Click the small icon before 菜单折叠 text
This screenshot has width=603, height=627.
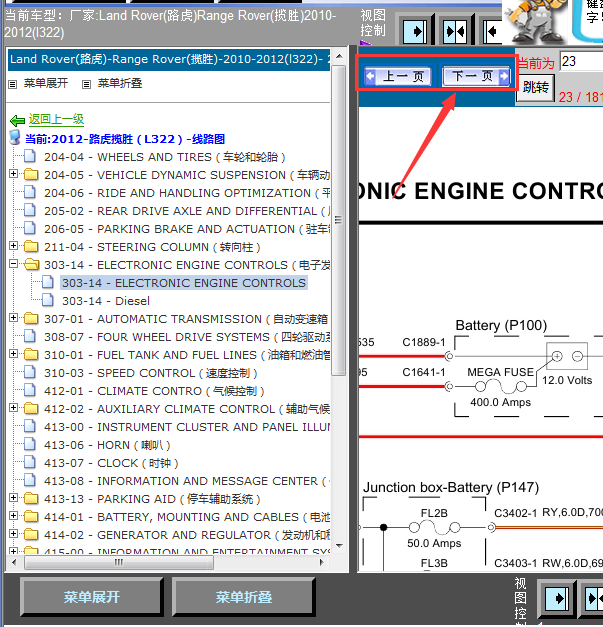[x=86, y=84]
